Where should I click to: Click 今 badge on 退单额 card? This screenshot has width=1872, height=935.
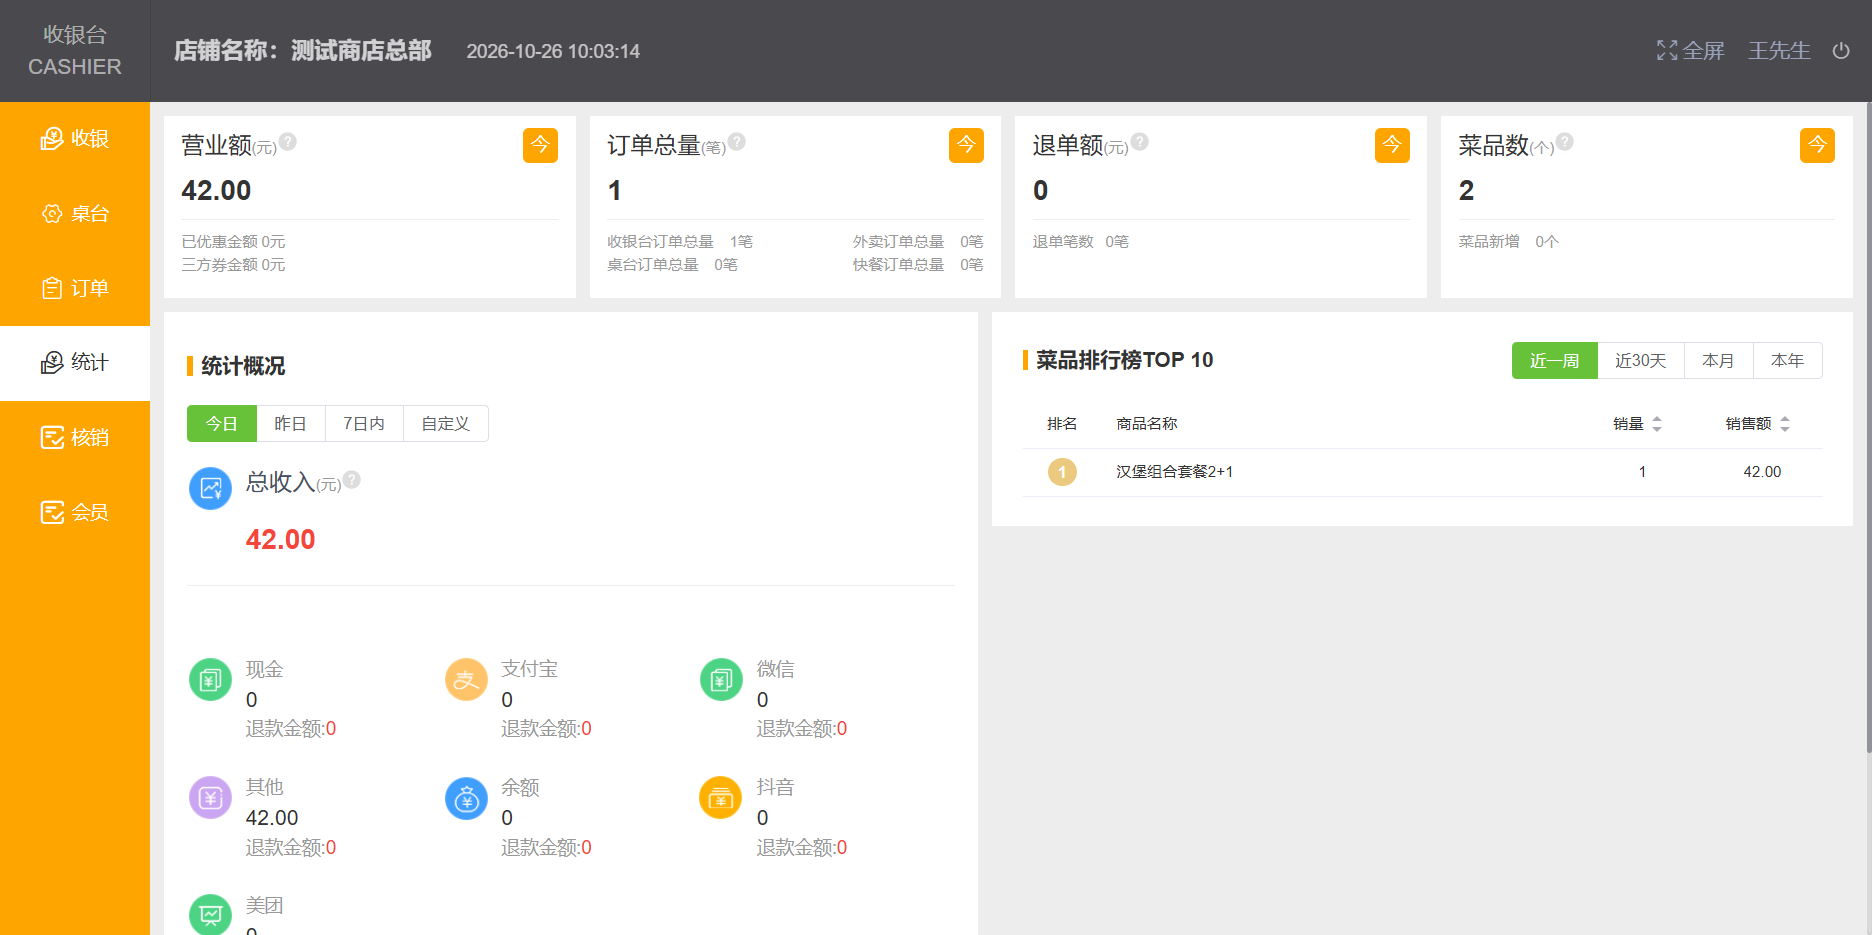[1392, 145]
